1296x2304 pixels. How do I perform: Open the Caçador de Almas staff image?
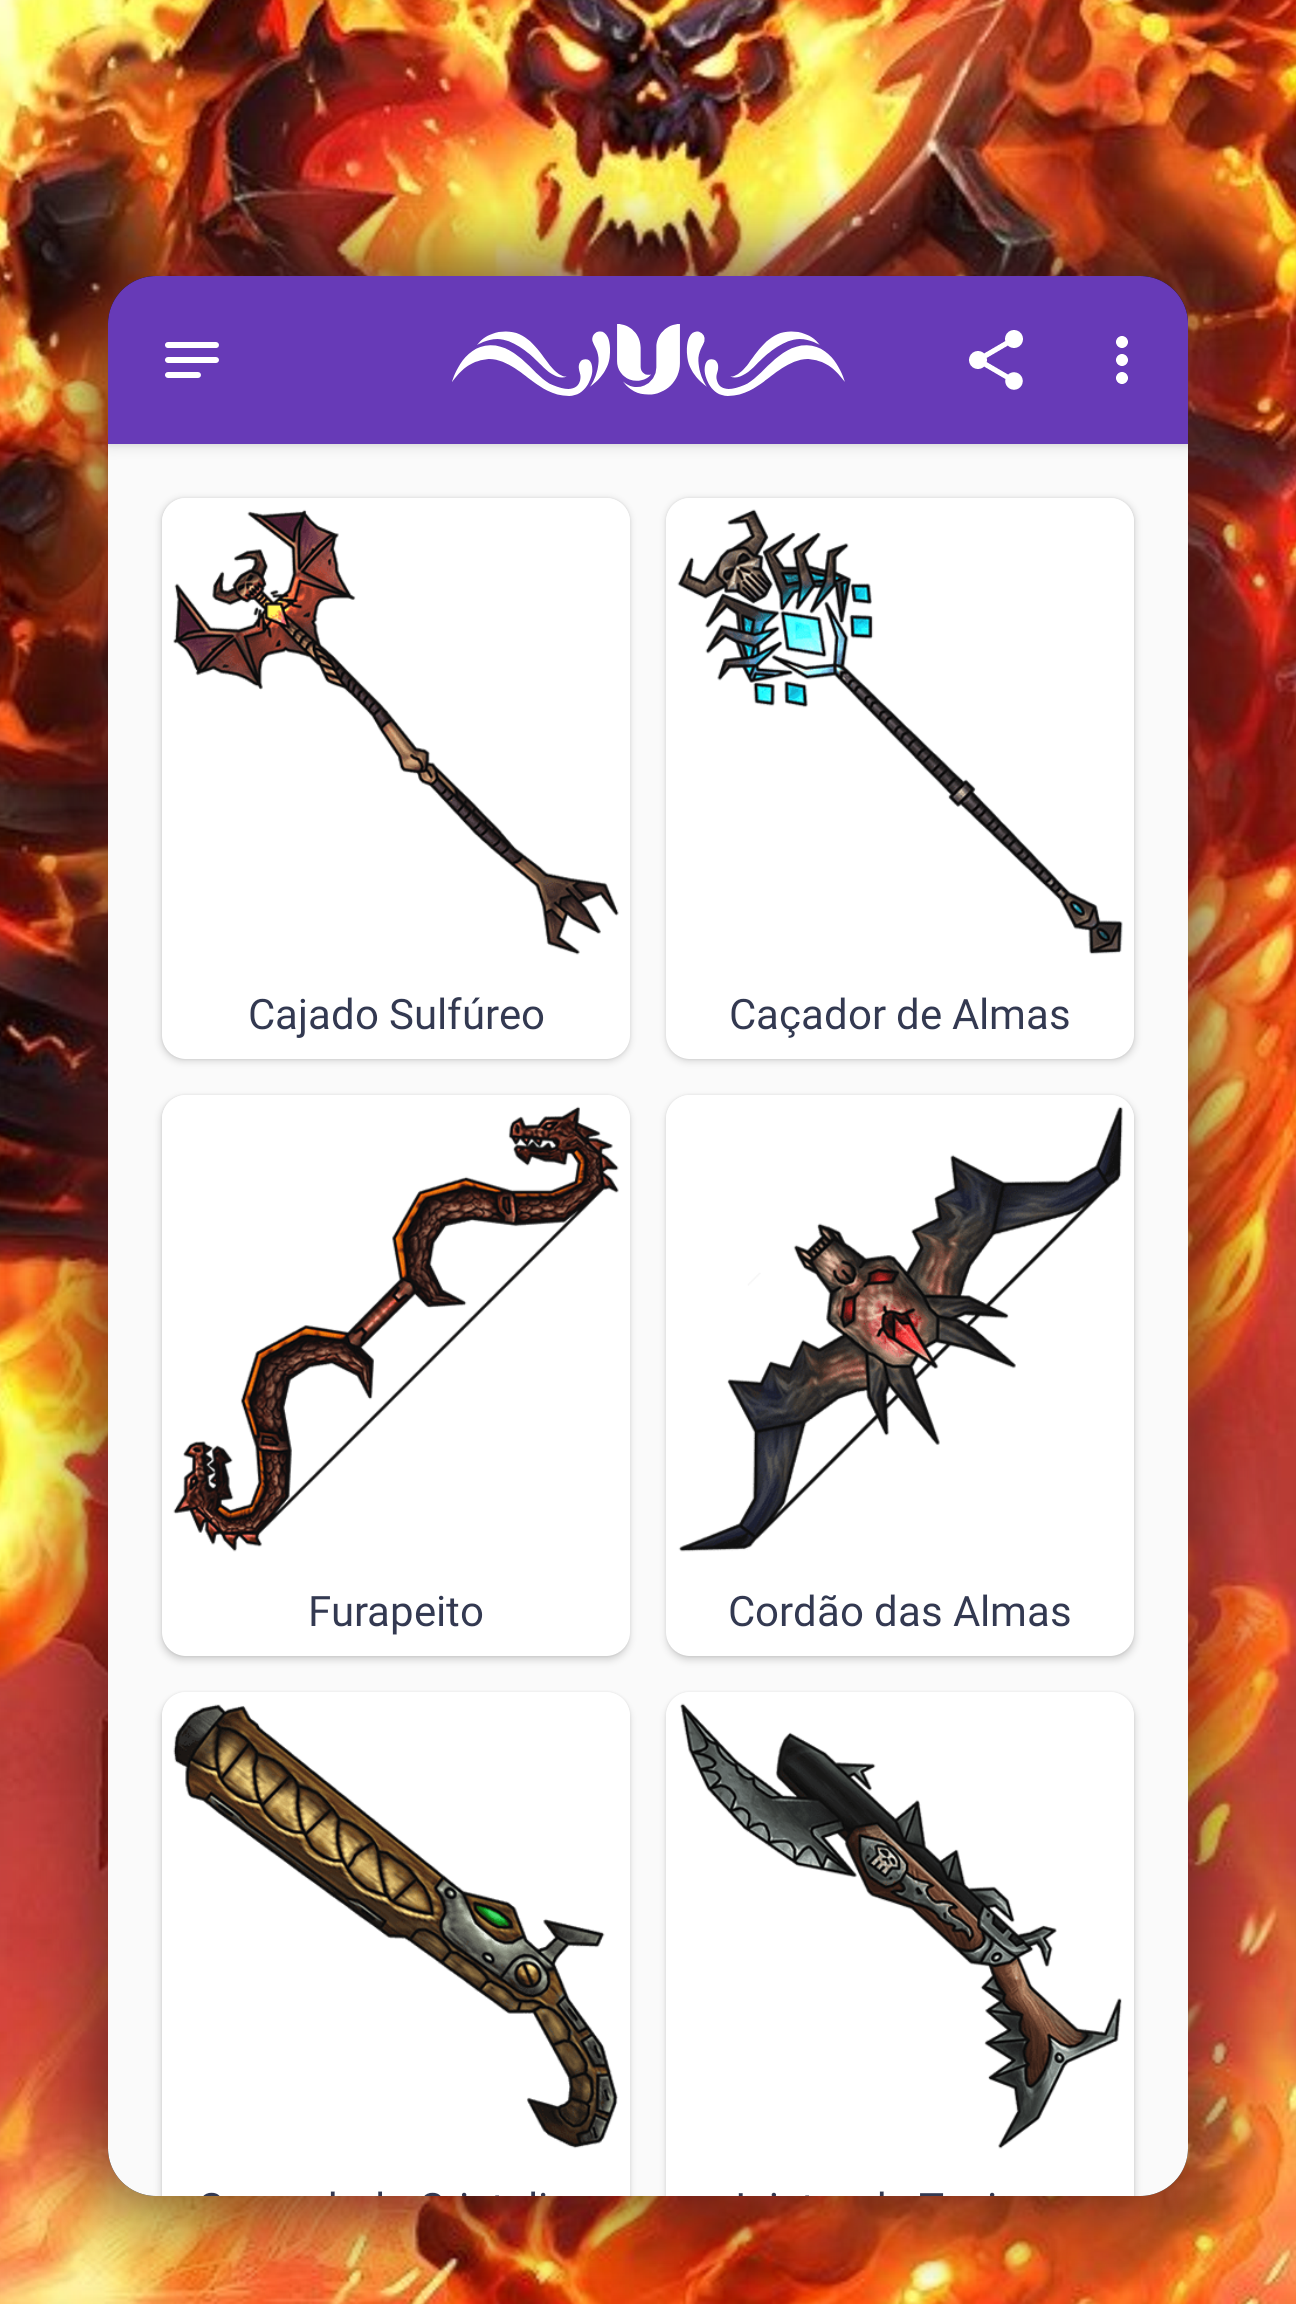point(900,732)
